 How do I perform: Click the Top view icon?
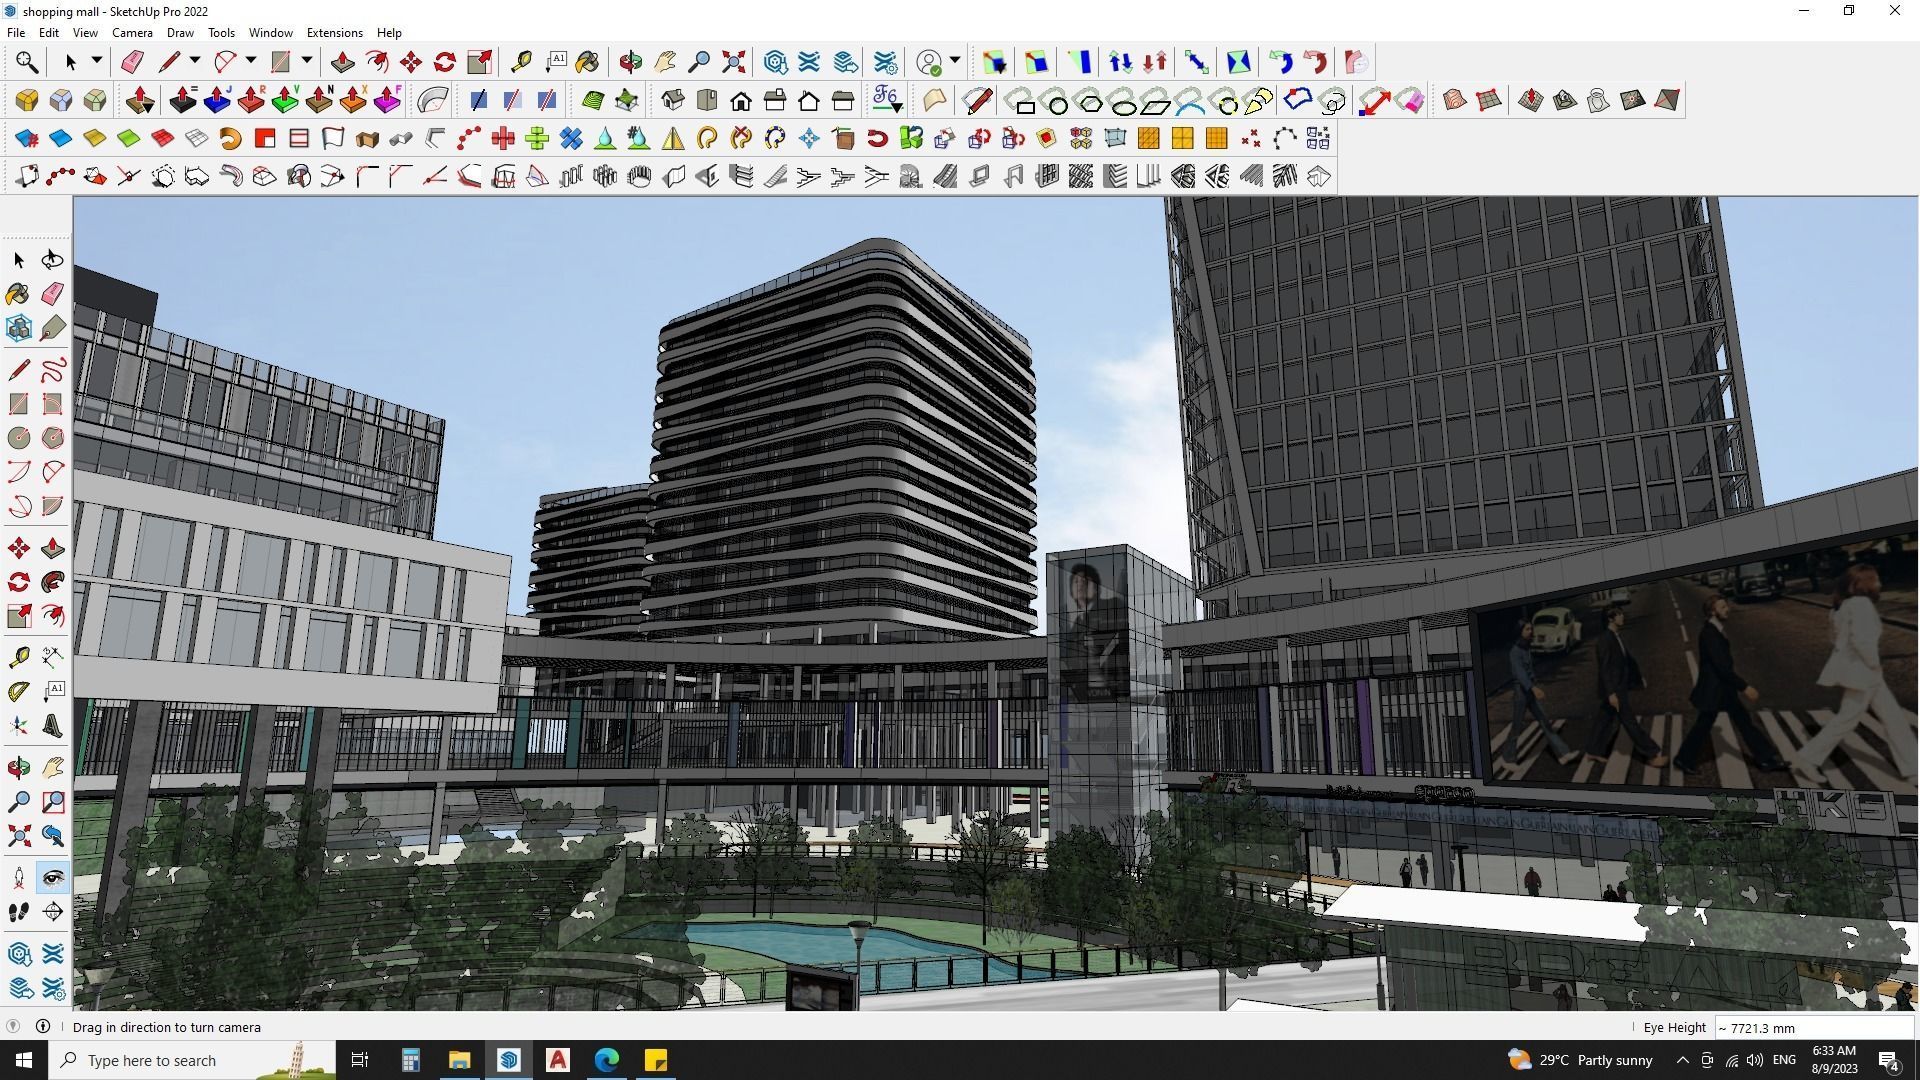[707, 100]
